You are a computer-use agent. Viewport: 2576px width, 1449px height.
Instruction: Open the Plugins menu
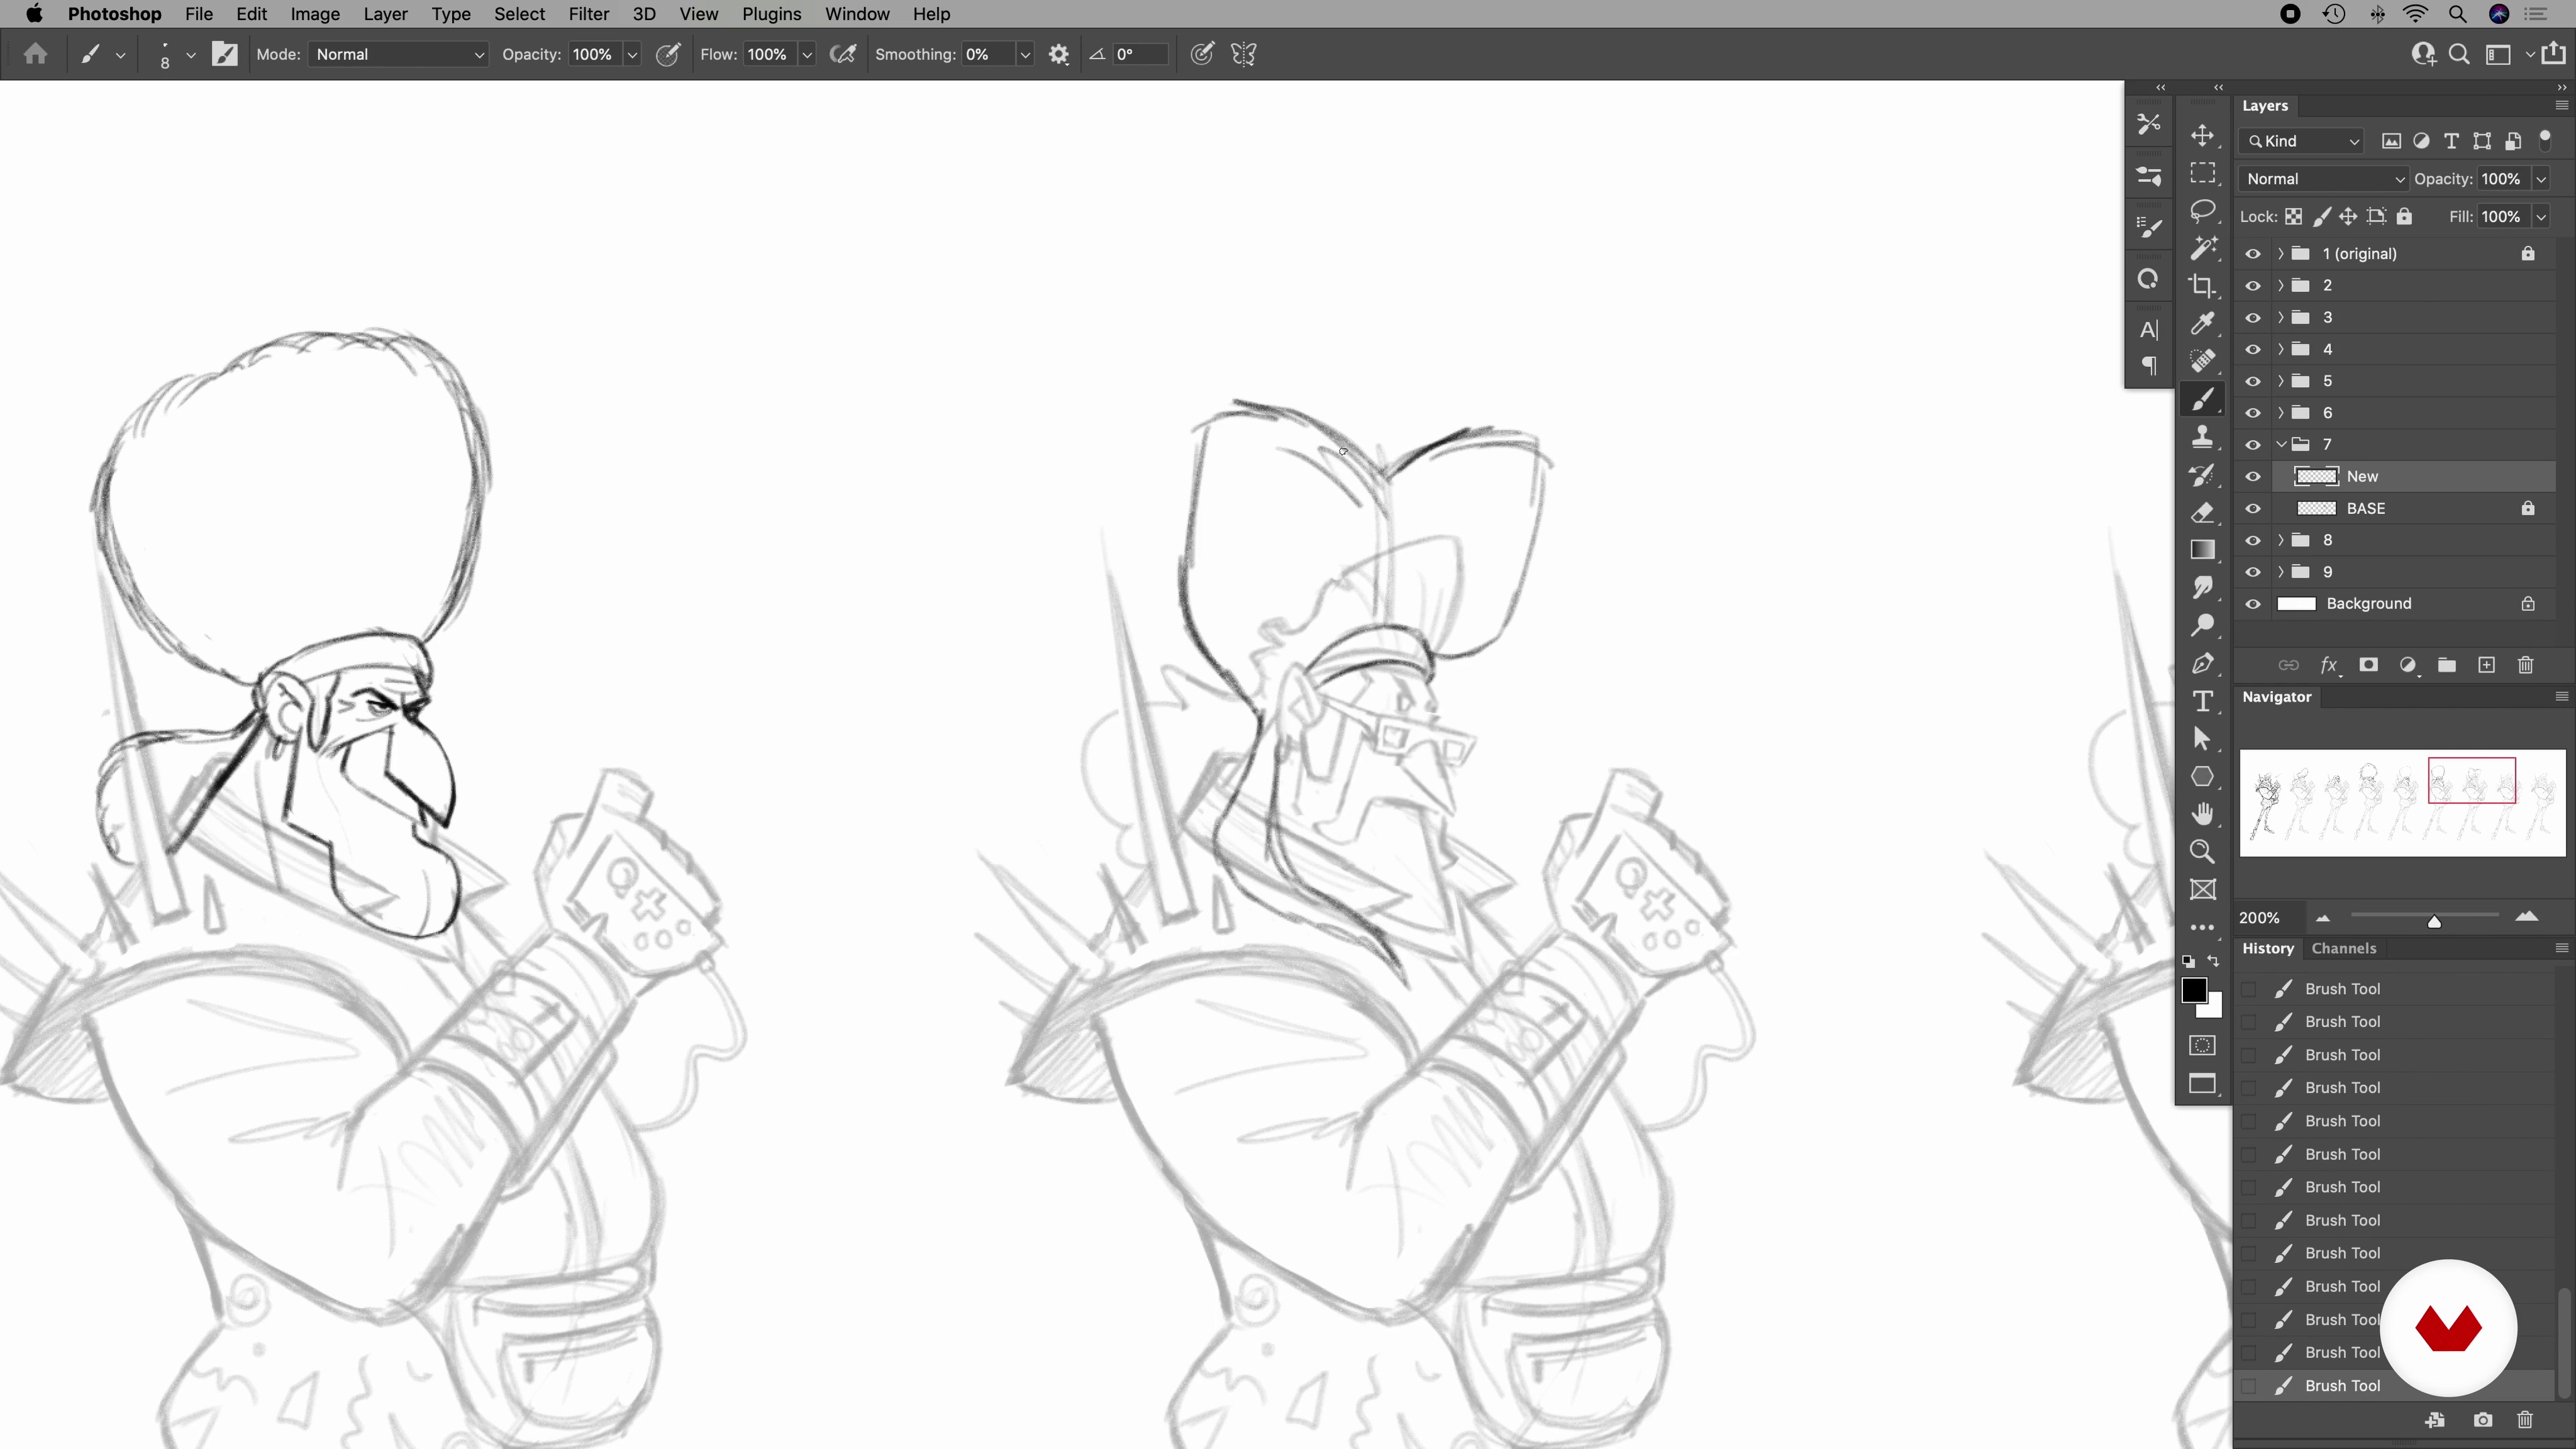coord(771,14)
